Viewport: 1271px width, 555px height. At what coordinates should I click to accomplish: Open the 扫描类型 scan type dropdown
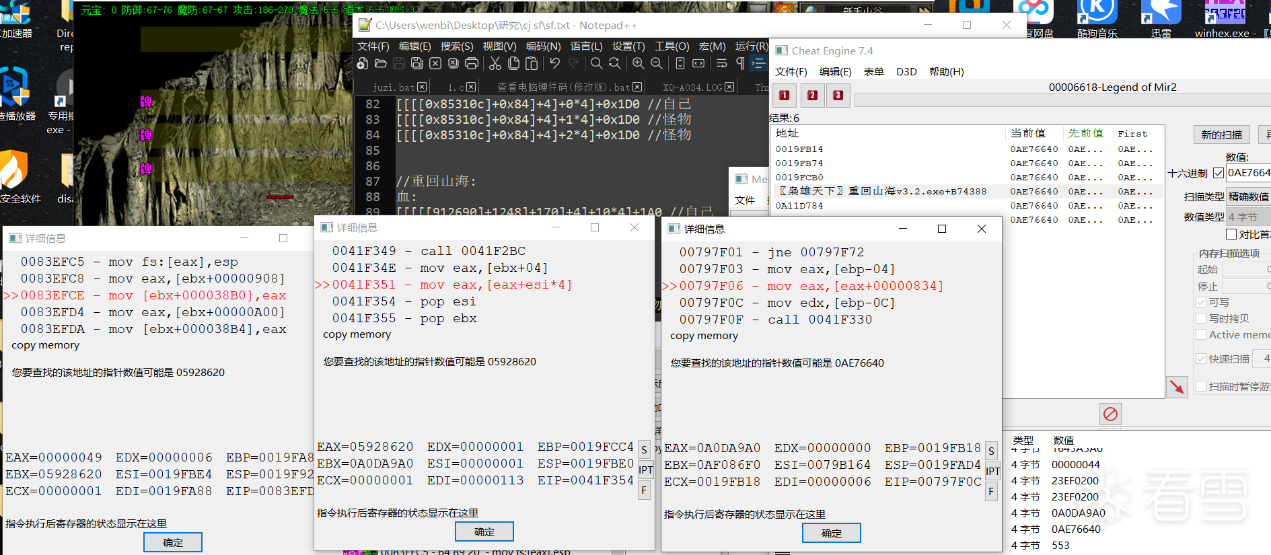click(x=1248, y=196)
